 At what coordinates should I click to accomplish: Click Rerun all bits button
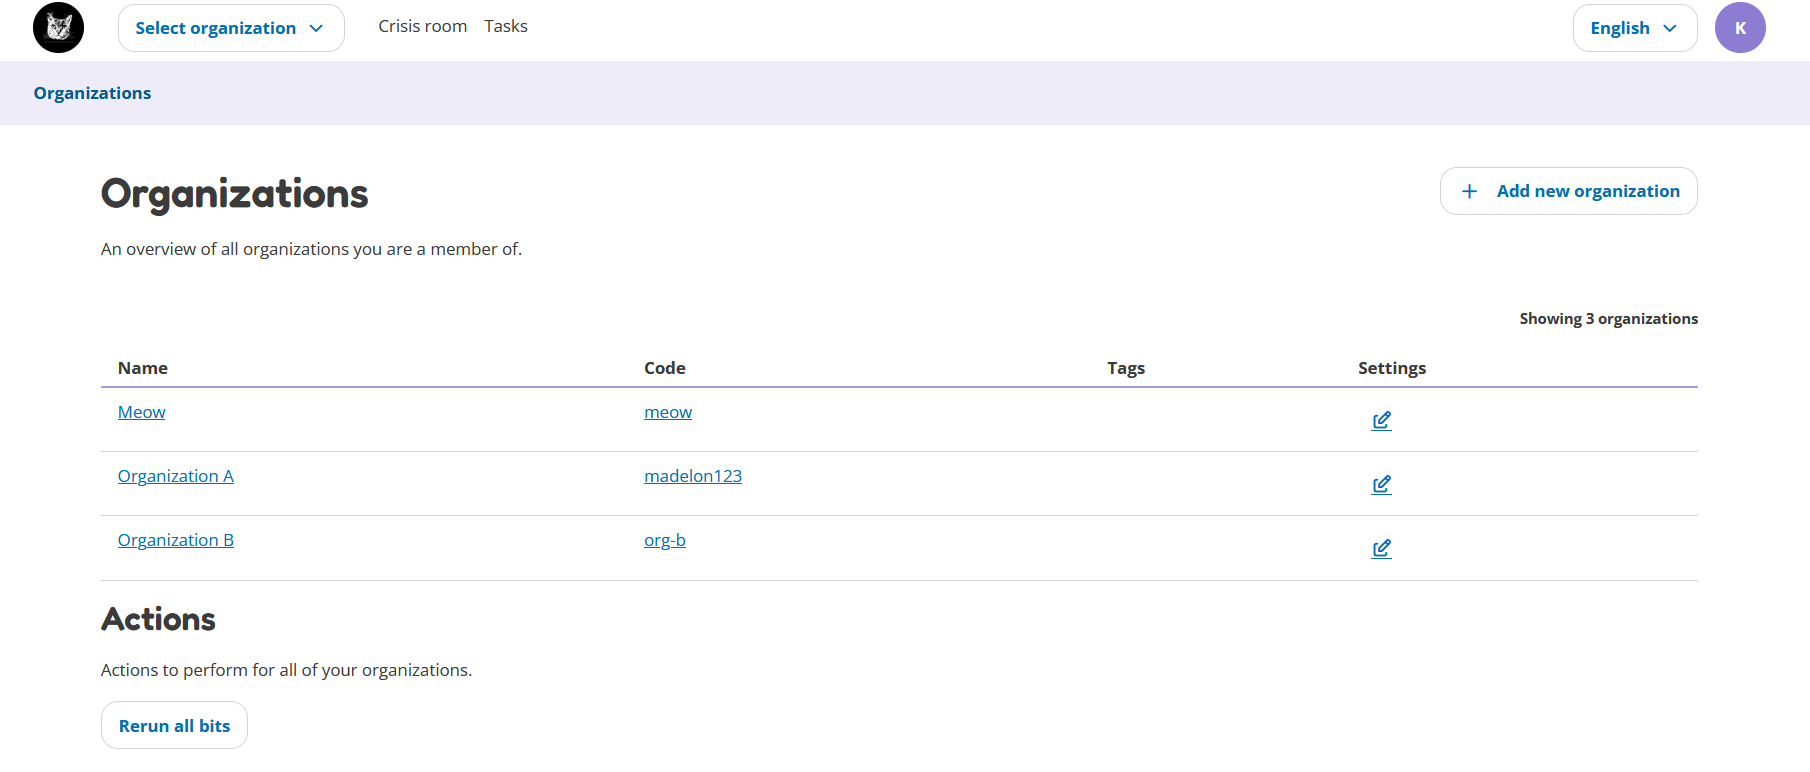[x=174, y=725]
